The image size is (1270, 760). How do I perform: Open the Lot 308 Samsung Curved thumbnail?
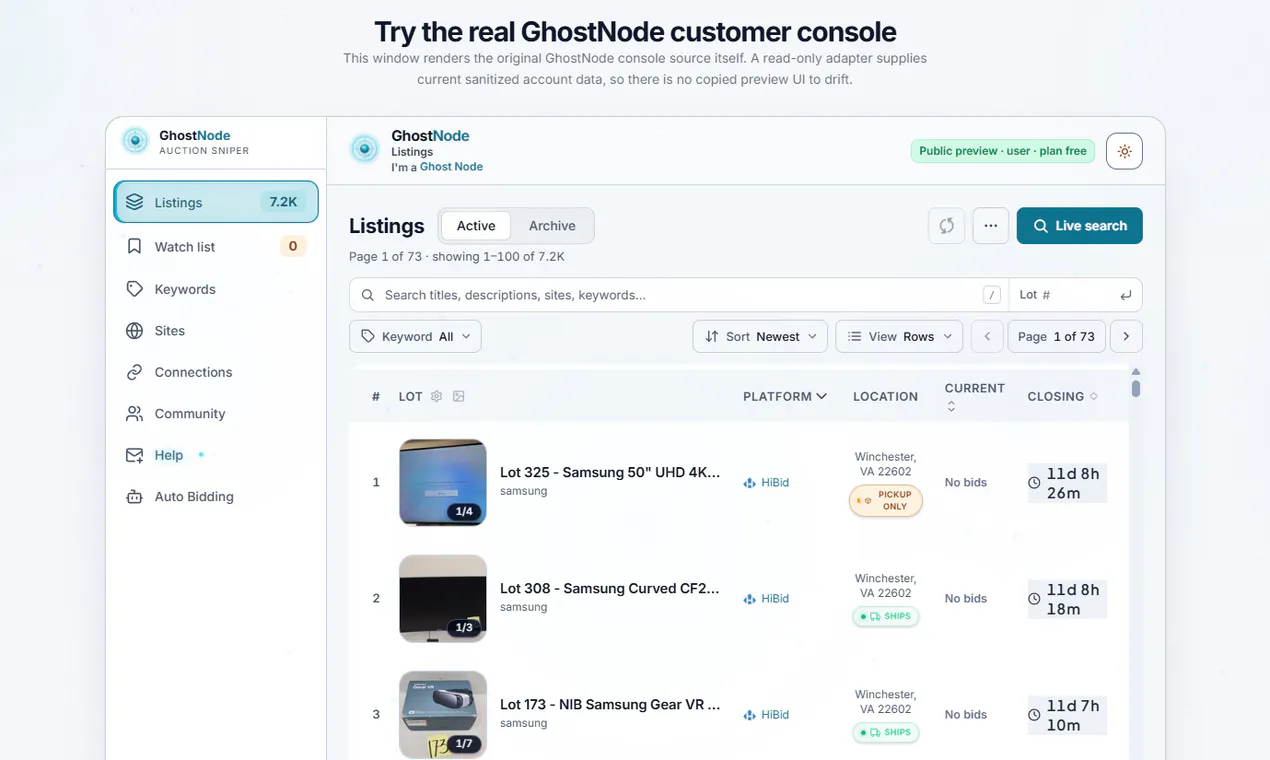[x=443, y=598]
